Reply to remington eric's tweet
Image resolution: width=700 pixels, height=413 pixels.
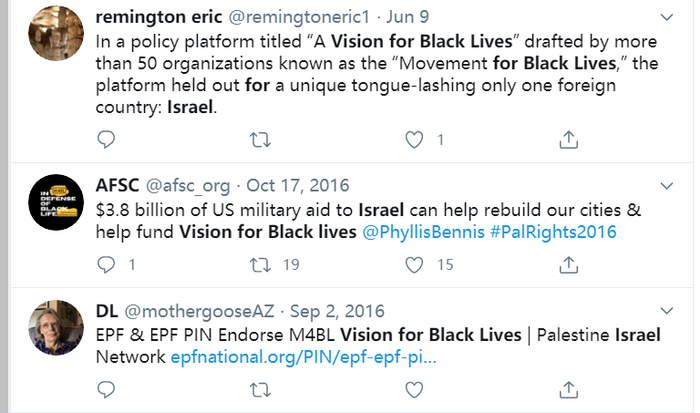106,141
